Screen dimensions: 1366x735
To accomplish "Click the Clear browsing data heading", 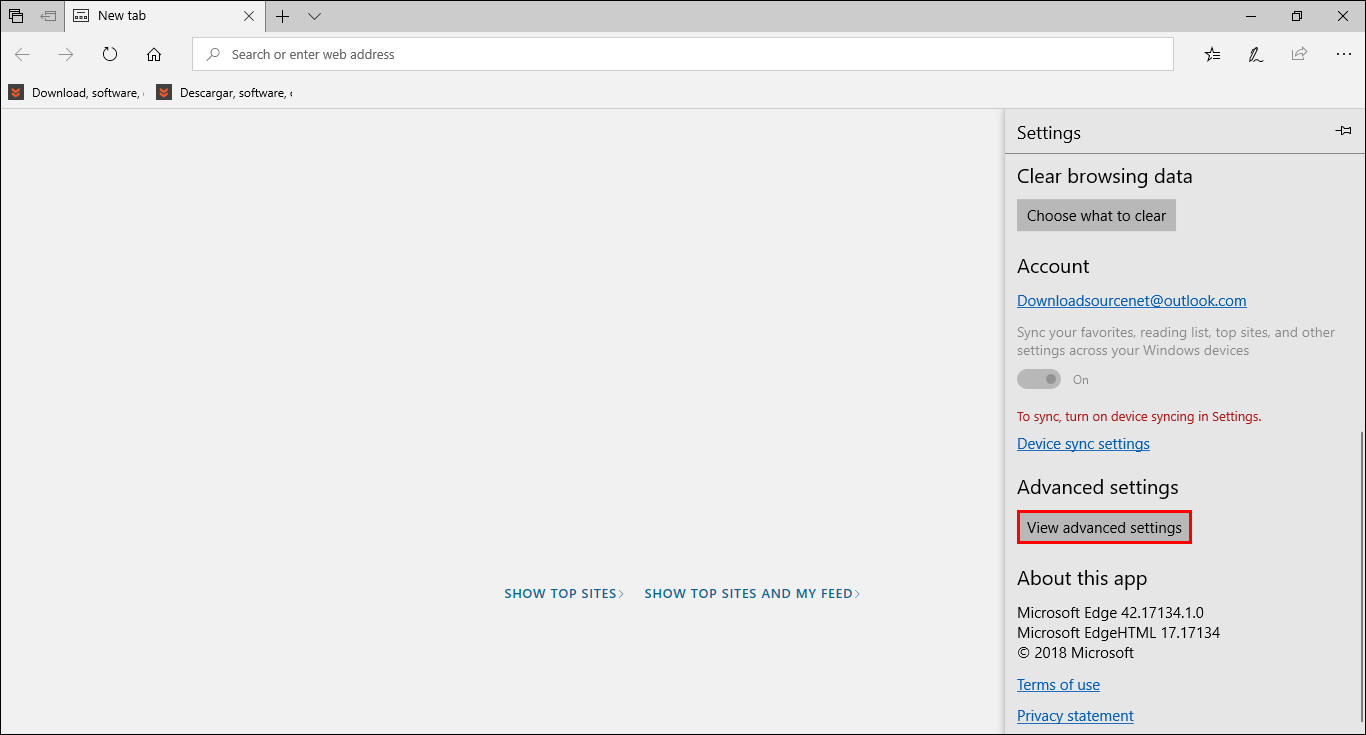I will tap(1104, 176).
